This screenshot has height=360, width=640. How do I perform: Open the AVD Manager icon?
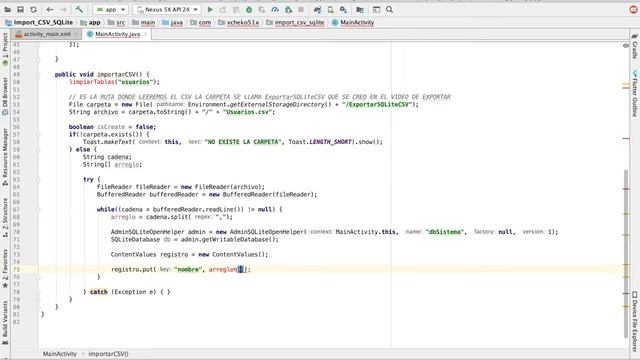[331, 9]
